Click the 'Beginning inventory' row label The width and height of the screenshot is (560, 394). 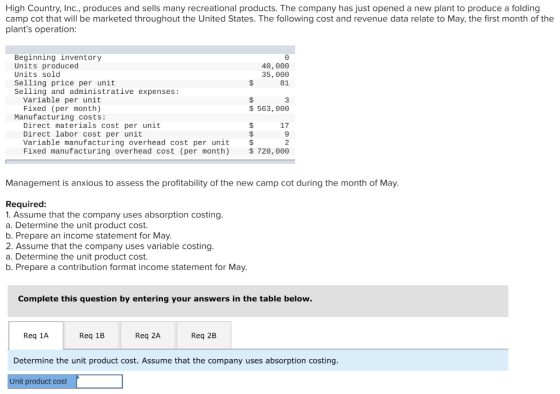click(58, 58)
